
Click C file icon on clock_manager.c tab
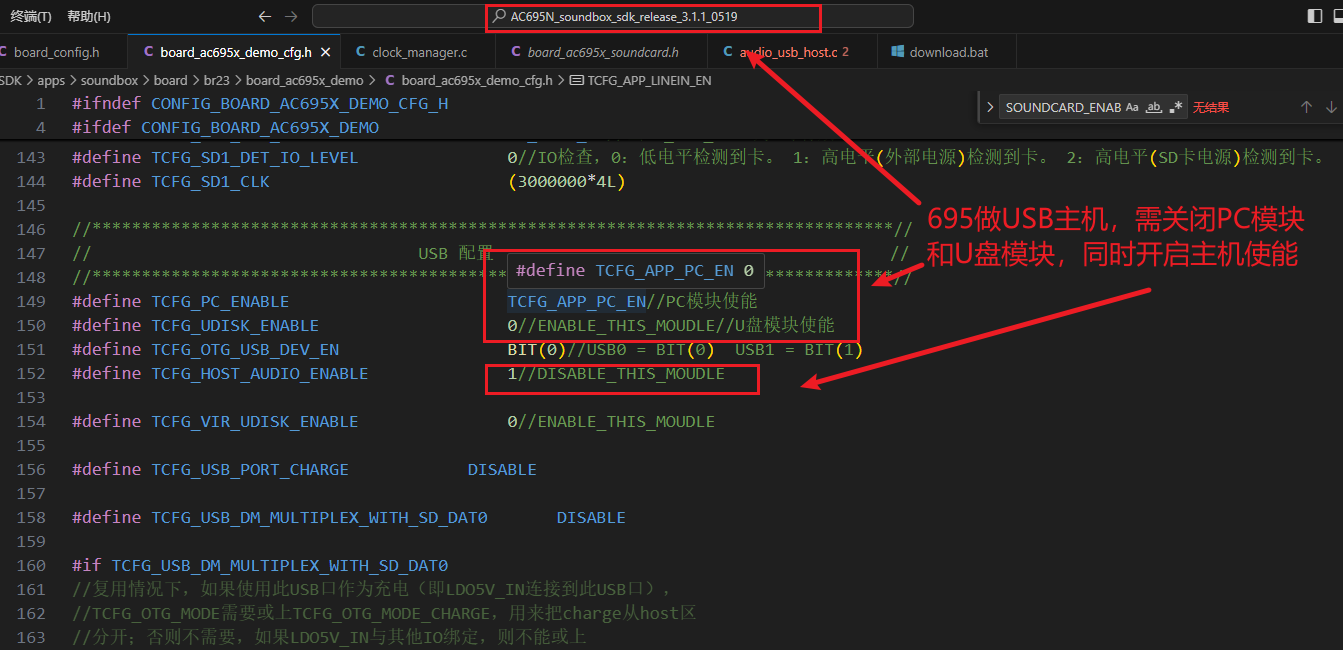[x=361, y=52]
